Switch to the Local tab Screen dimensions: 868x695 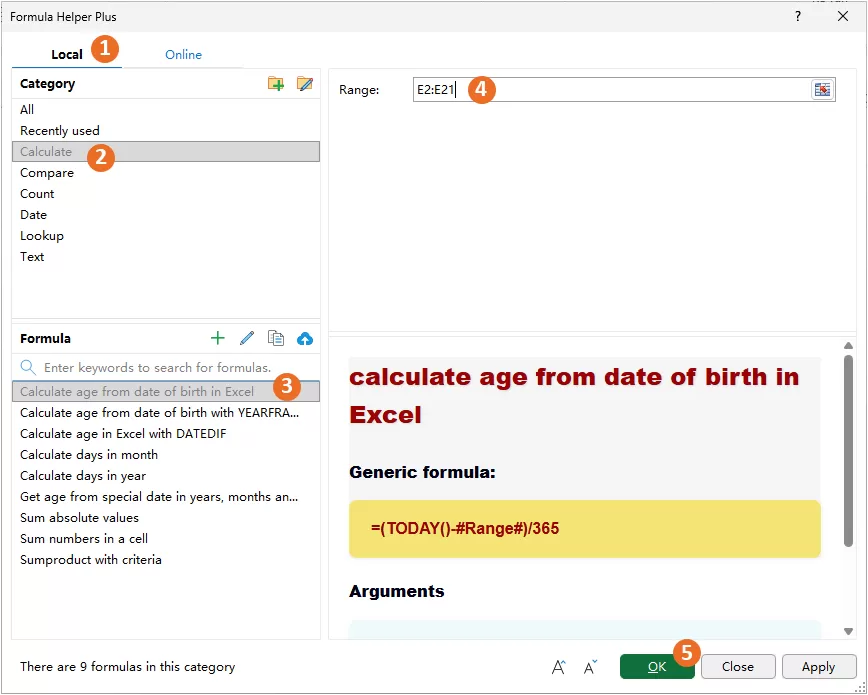coord(66,54)
